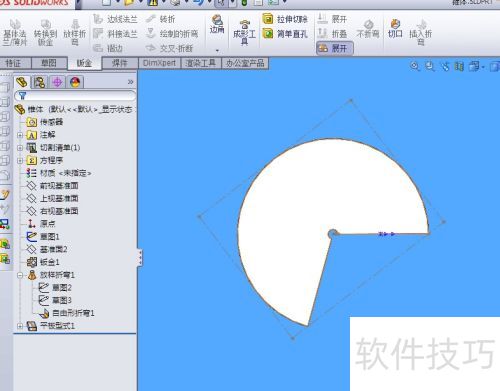Choose the 绘制的折弯 sketched bend tool
The image size is (500, 391).
click(x=172, y=34)
